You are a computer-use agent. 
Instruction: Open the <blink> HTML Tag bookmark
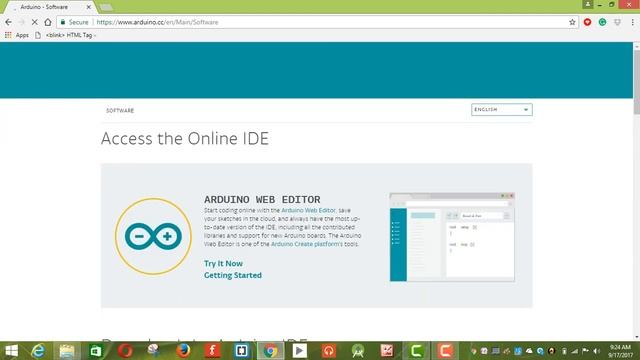(65, 35)
